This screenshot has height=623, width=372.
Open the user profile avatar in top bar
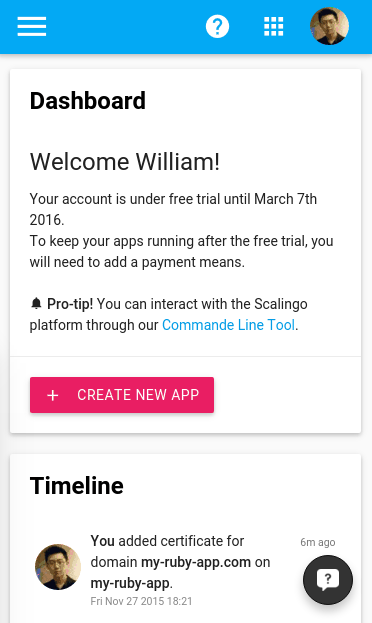click(329, 26)
